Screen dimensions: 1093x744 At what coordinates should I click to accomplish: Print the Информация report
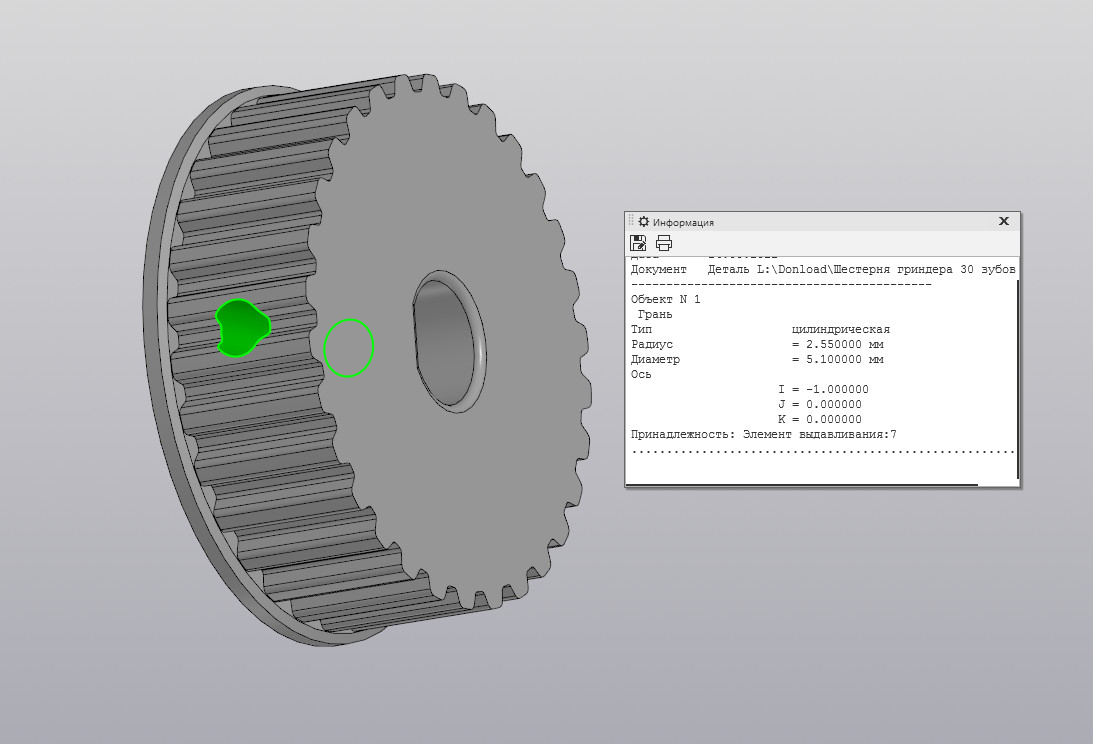664,243
